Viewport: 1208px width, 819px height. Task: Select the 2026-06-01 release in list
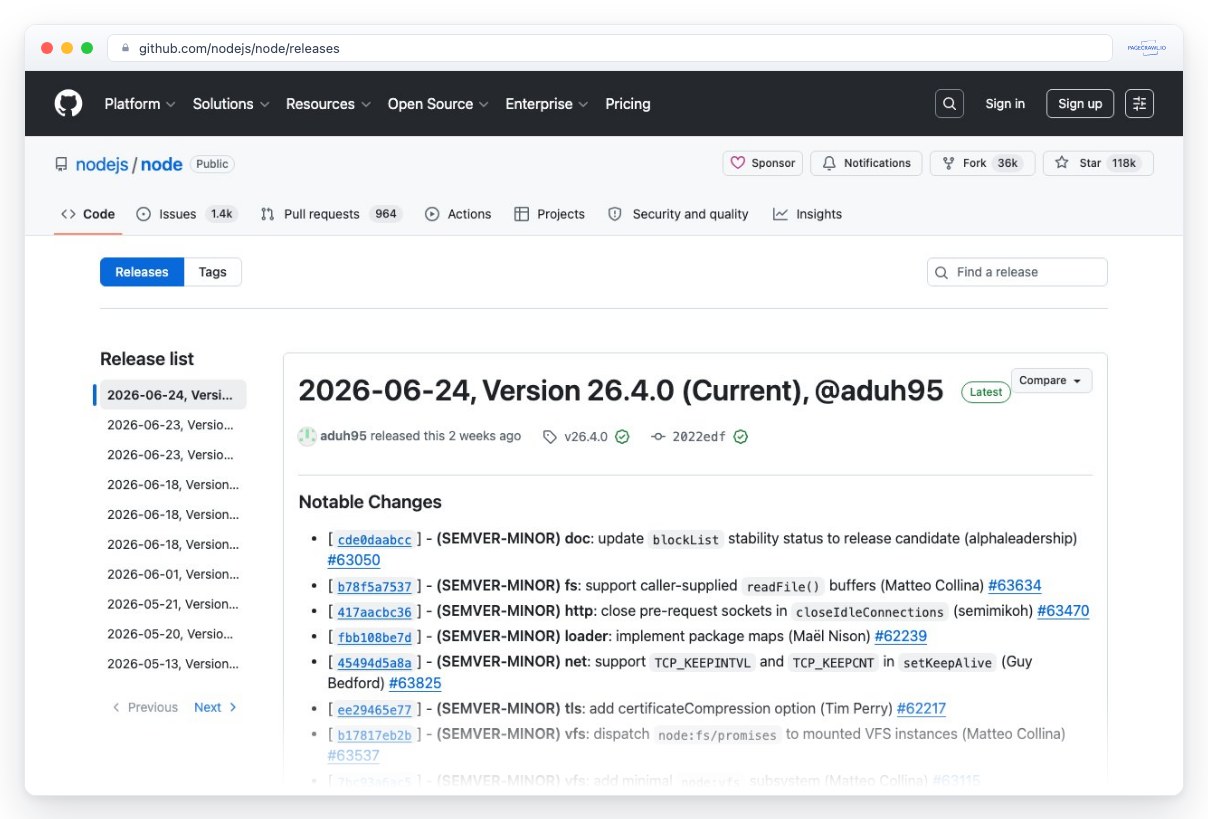[x=172, y=574]
